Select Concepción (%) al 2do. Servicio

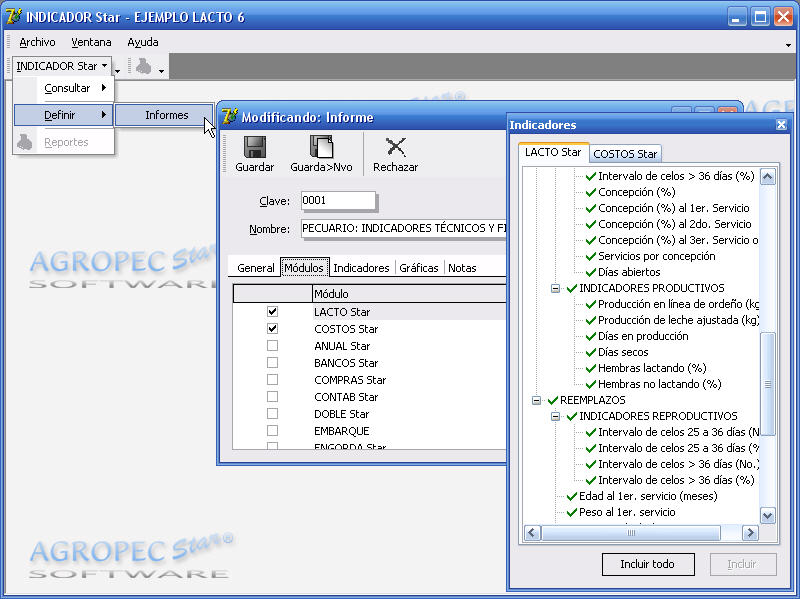(x=674, y=224)
